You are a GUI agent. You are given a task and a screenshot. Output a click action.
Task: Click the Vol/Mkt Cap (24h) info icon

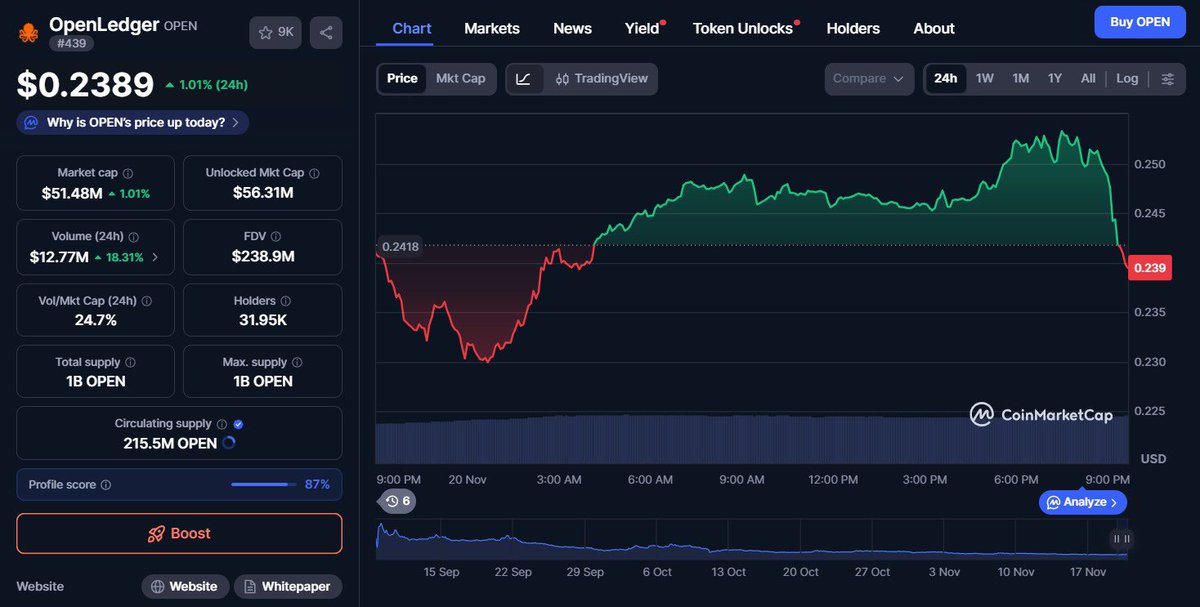(x=148, y=301)
